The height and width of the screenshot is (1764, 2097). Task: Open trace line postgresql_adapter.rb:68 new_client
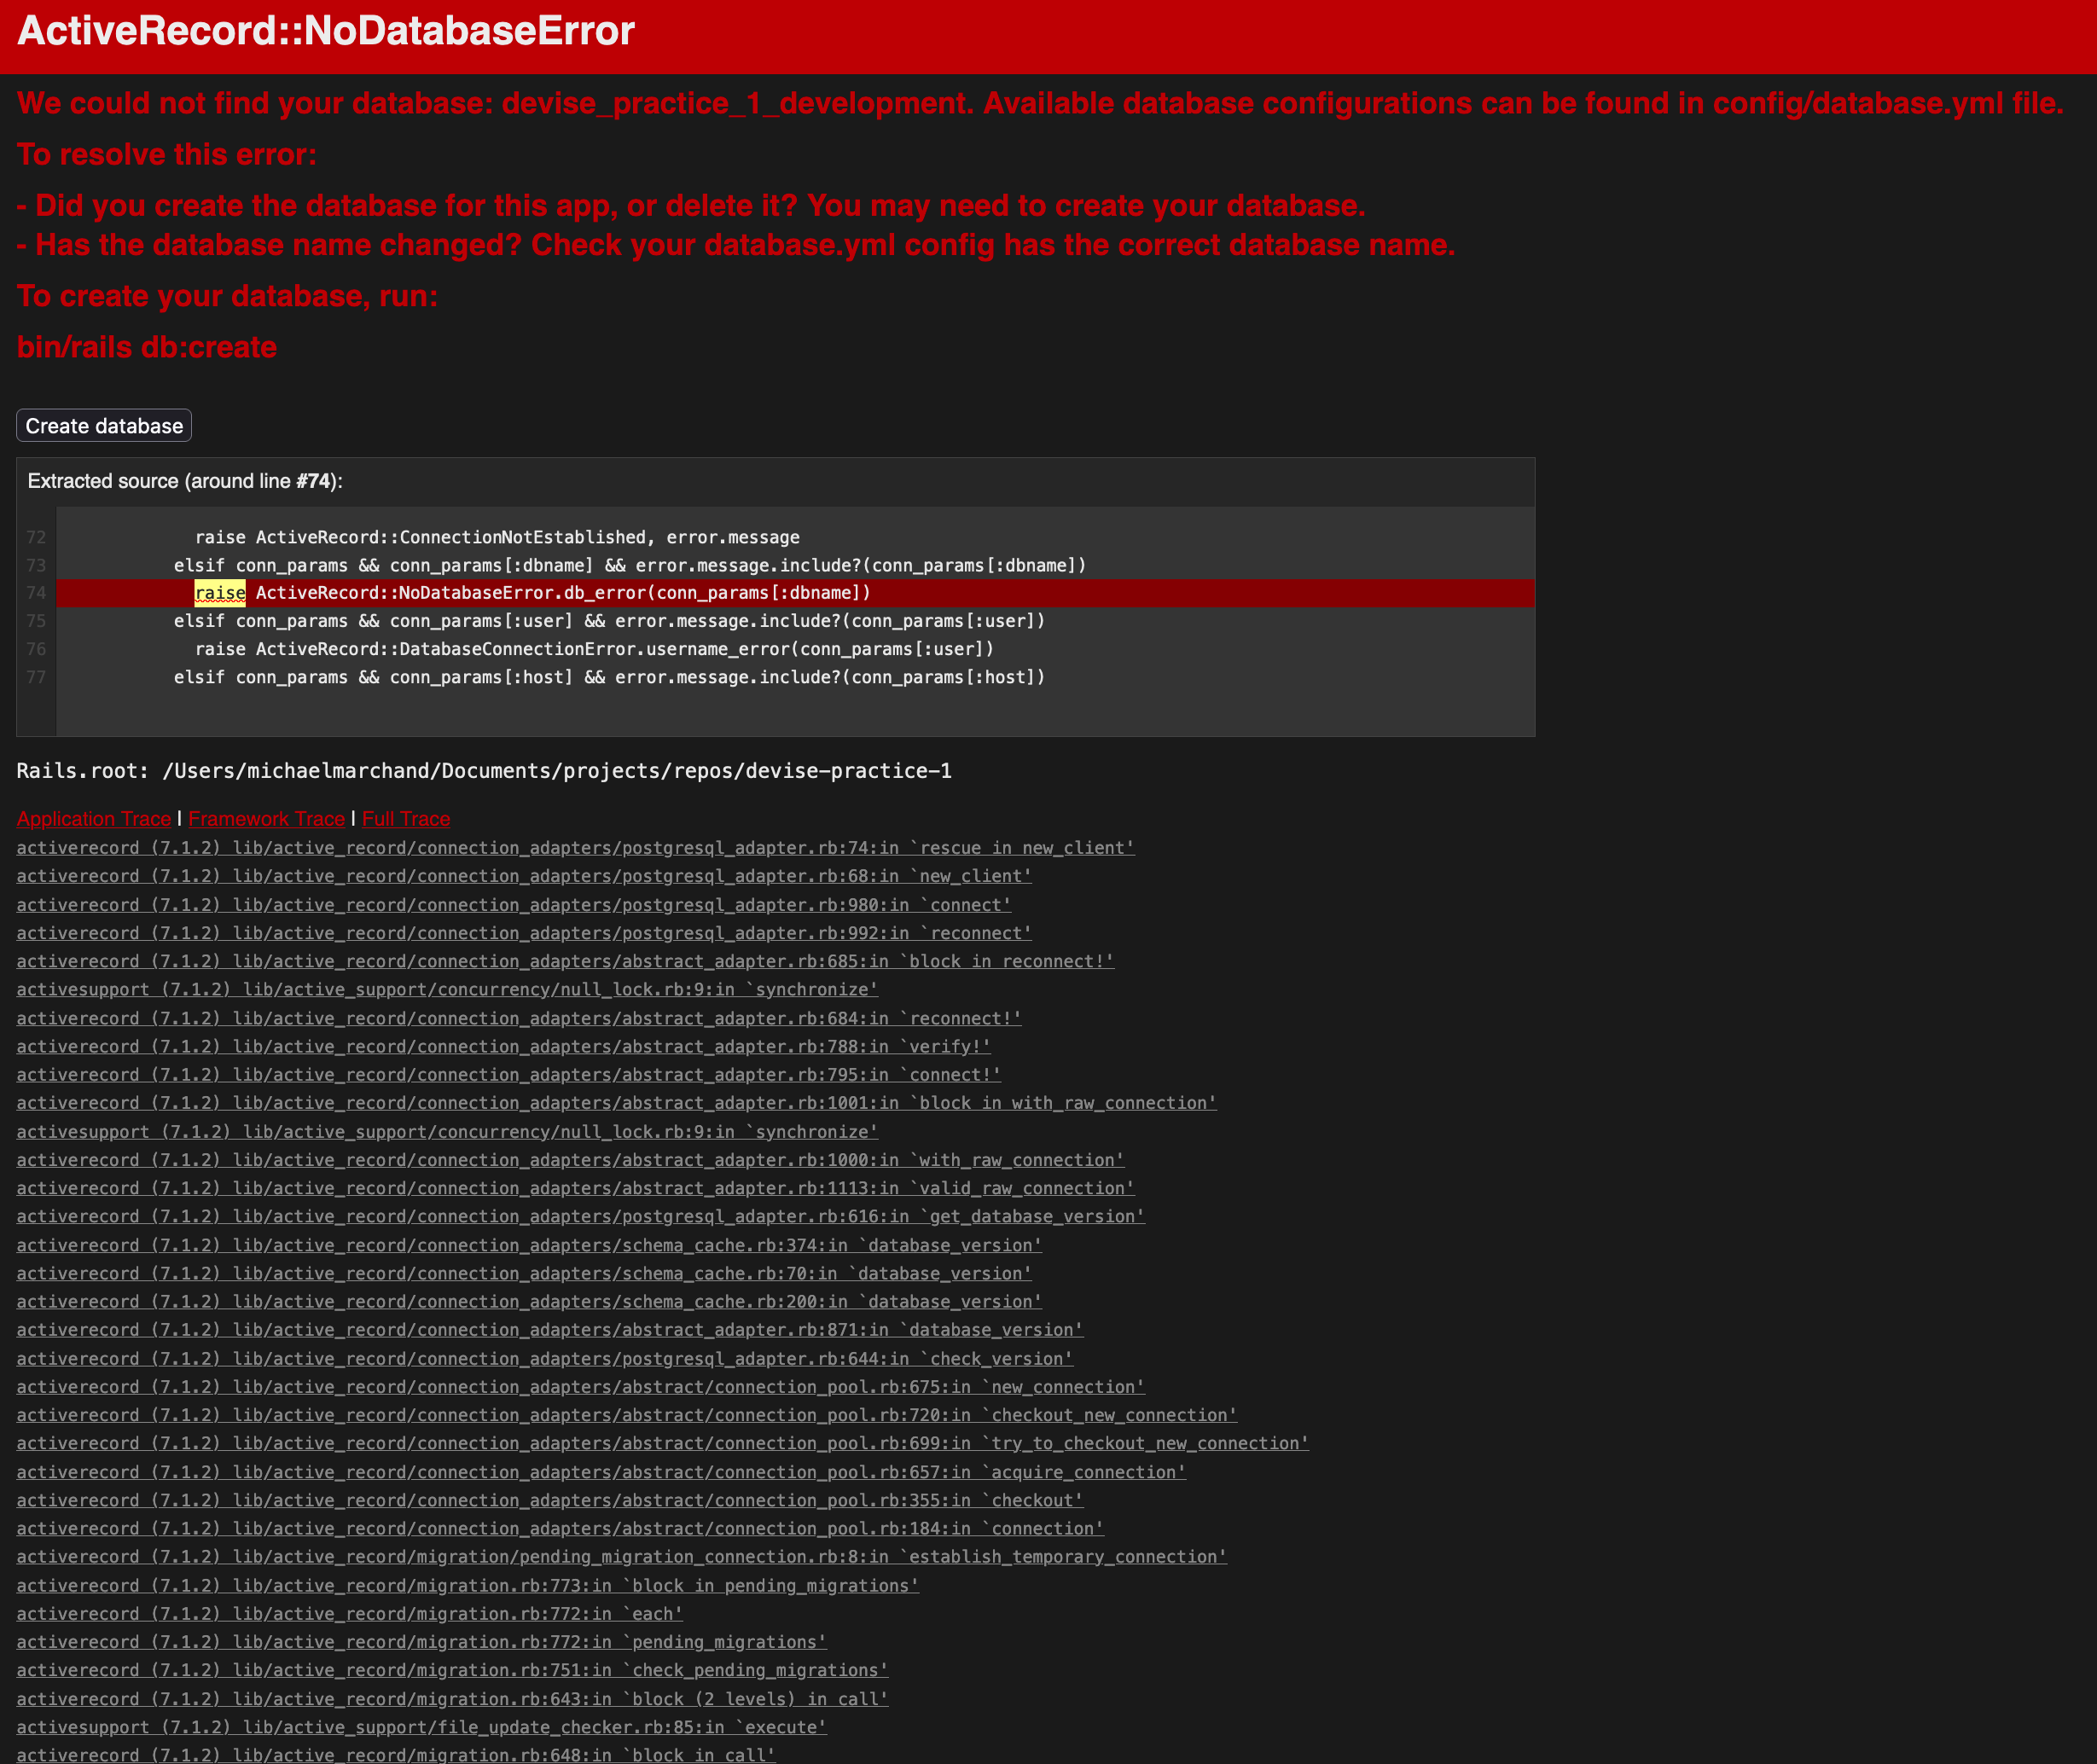click(x=525, y=876)
